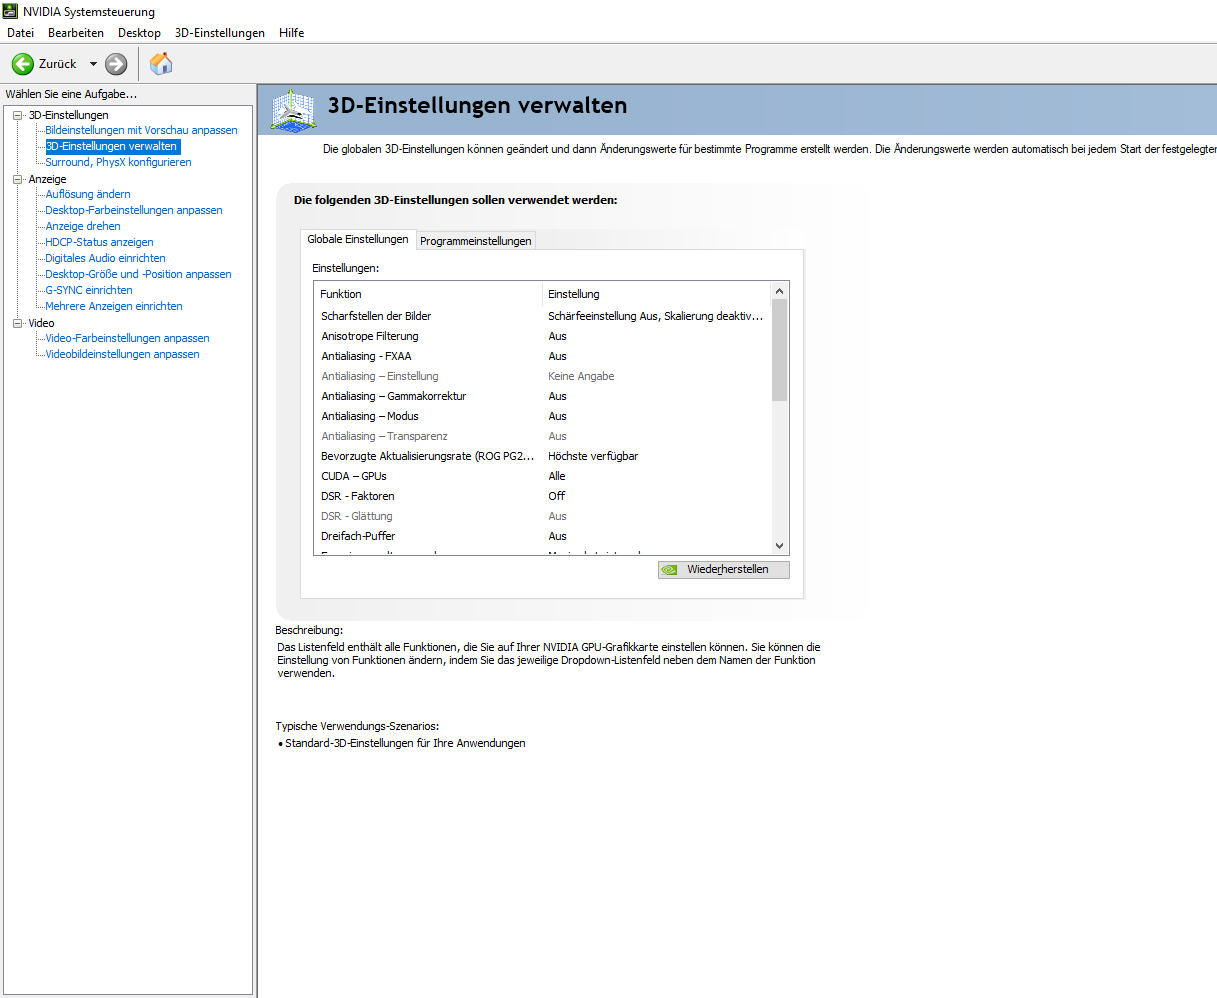
Task: Click the Höchste verfügbar value
Action: click(x=593, y=456)
